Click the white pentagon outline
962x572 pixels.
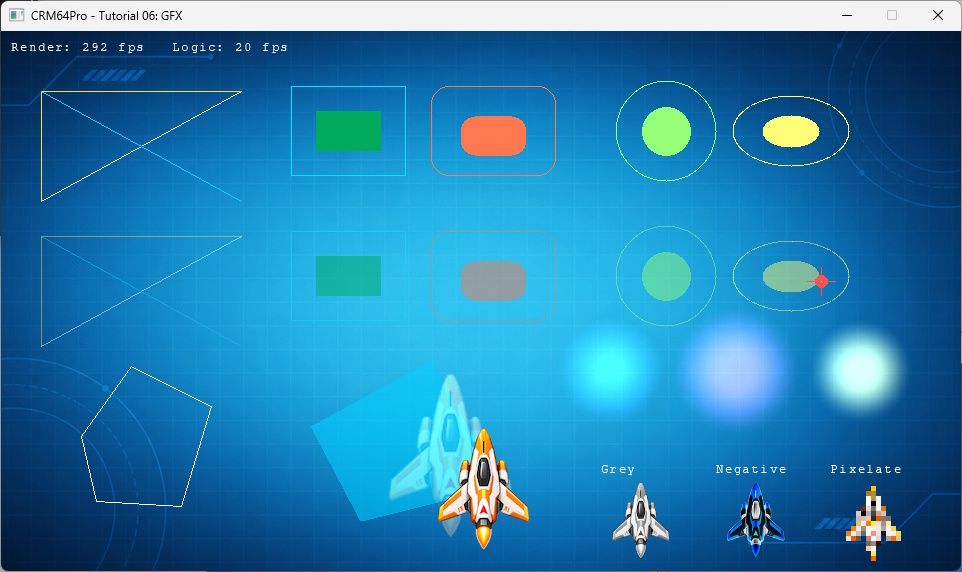click(x=147, y=437)
